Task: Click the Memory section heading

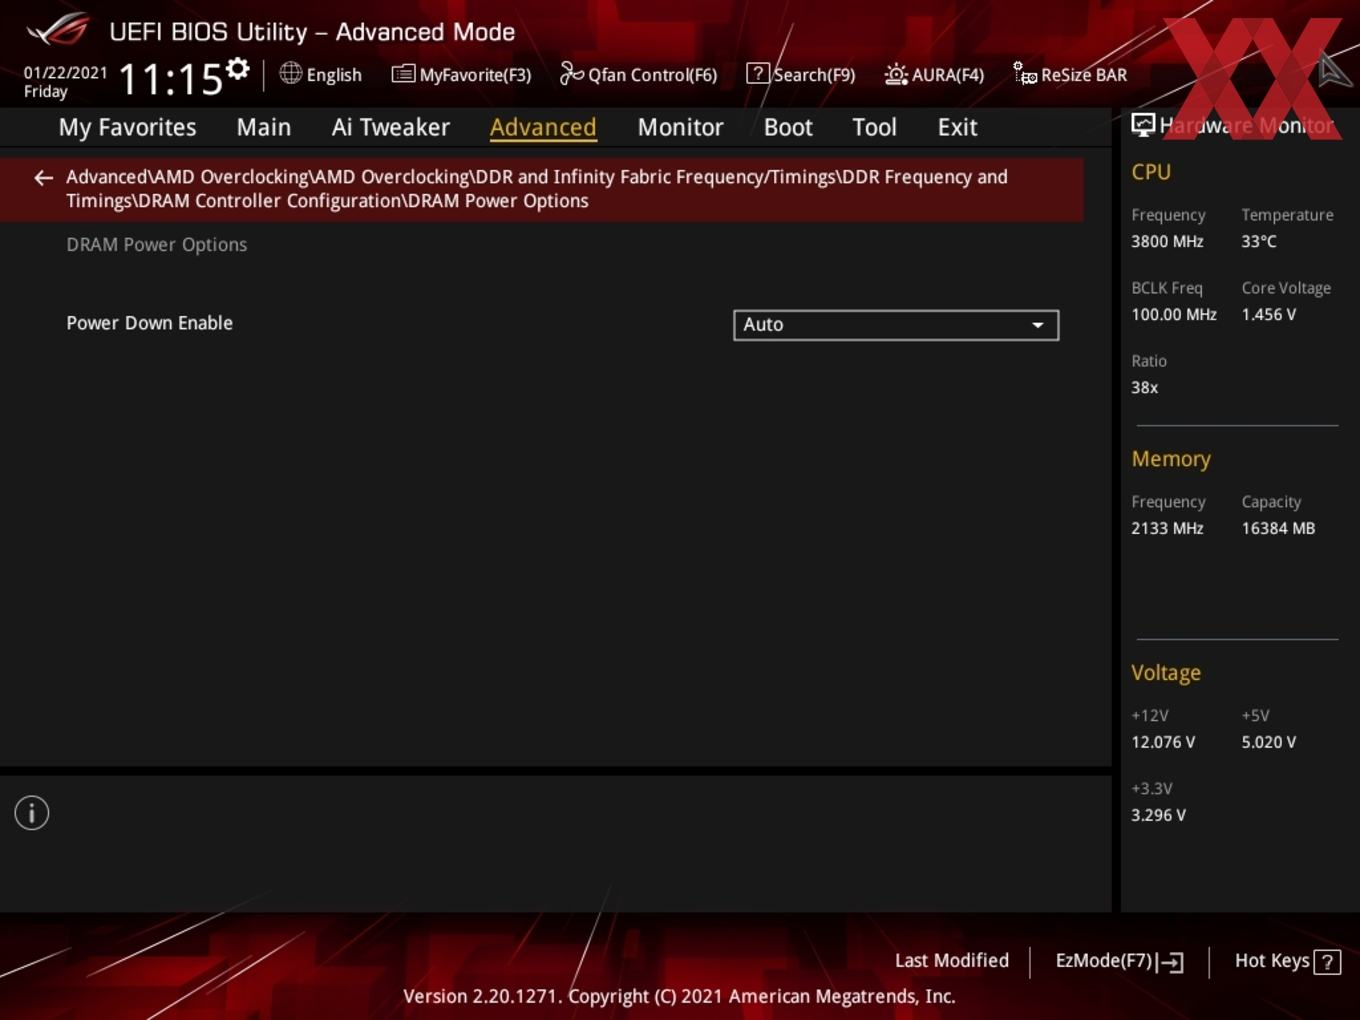Action: coord(1171,459)
